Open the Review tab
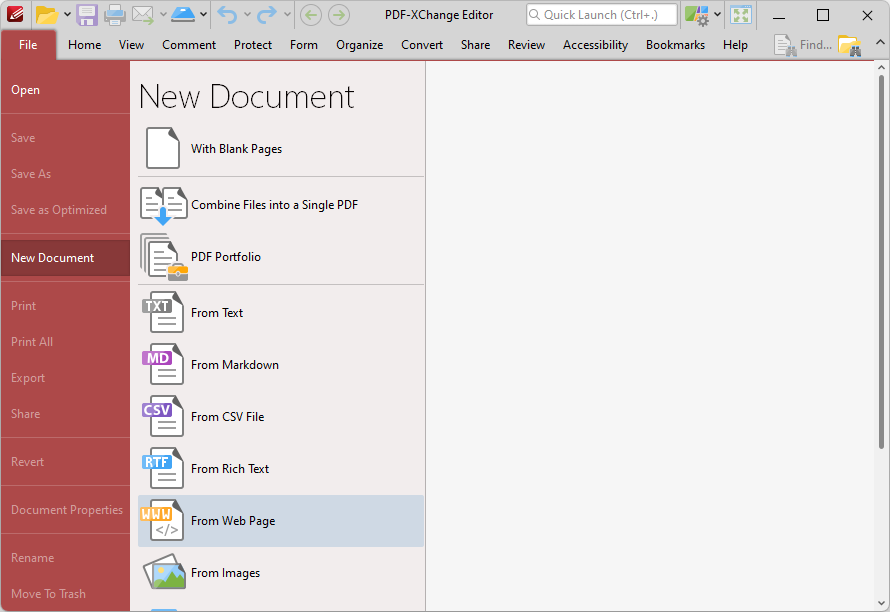 526,45
